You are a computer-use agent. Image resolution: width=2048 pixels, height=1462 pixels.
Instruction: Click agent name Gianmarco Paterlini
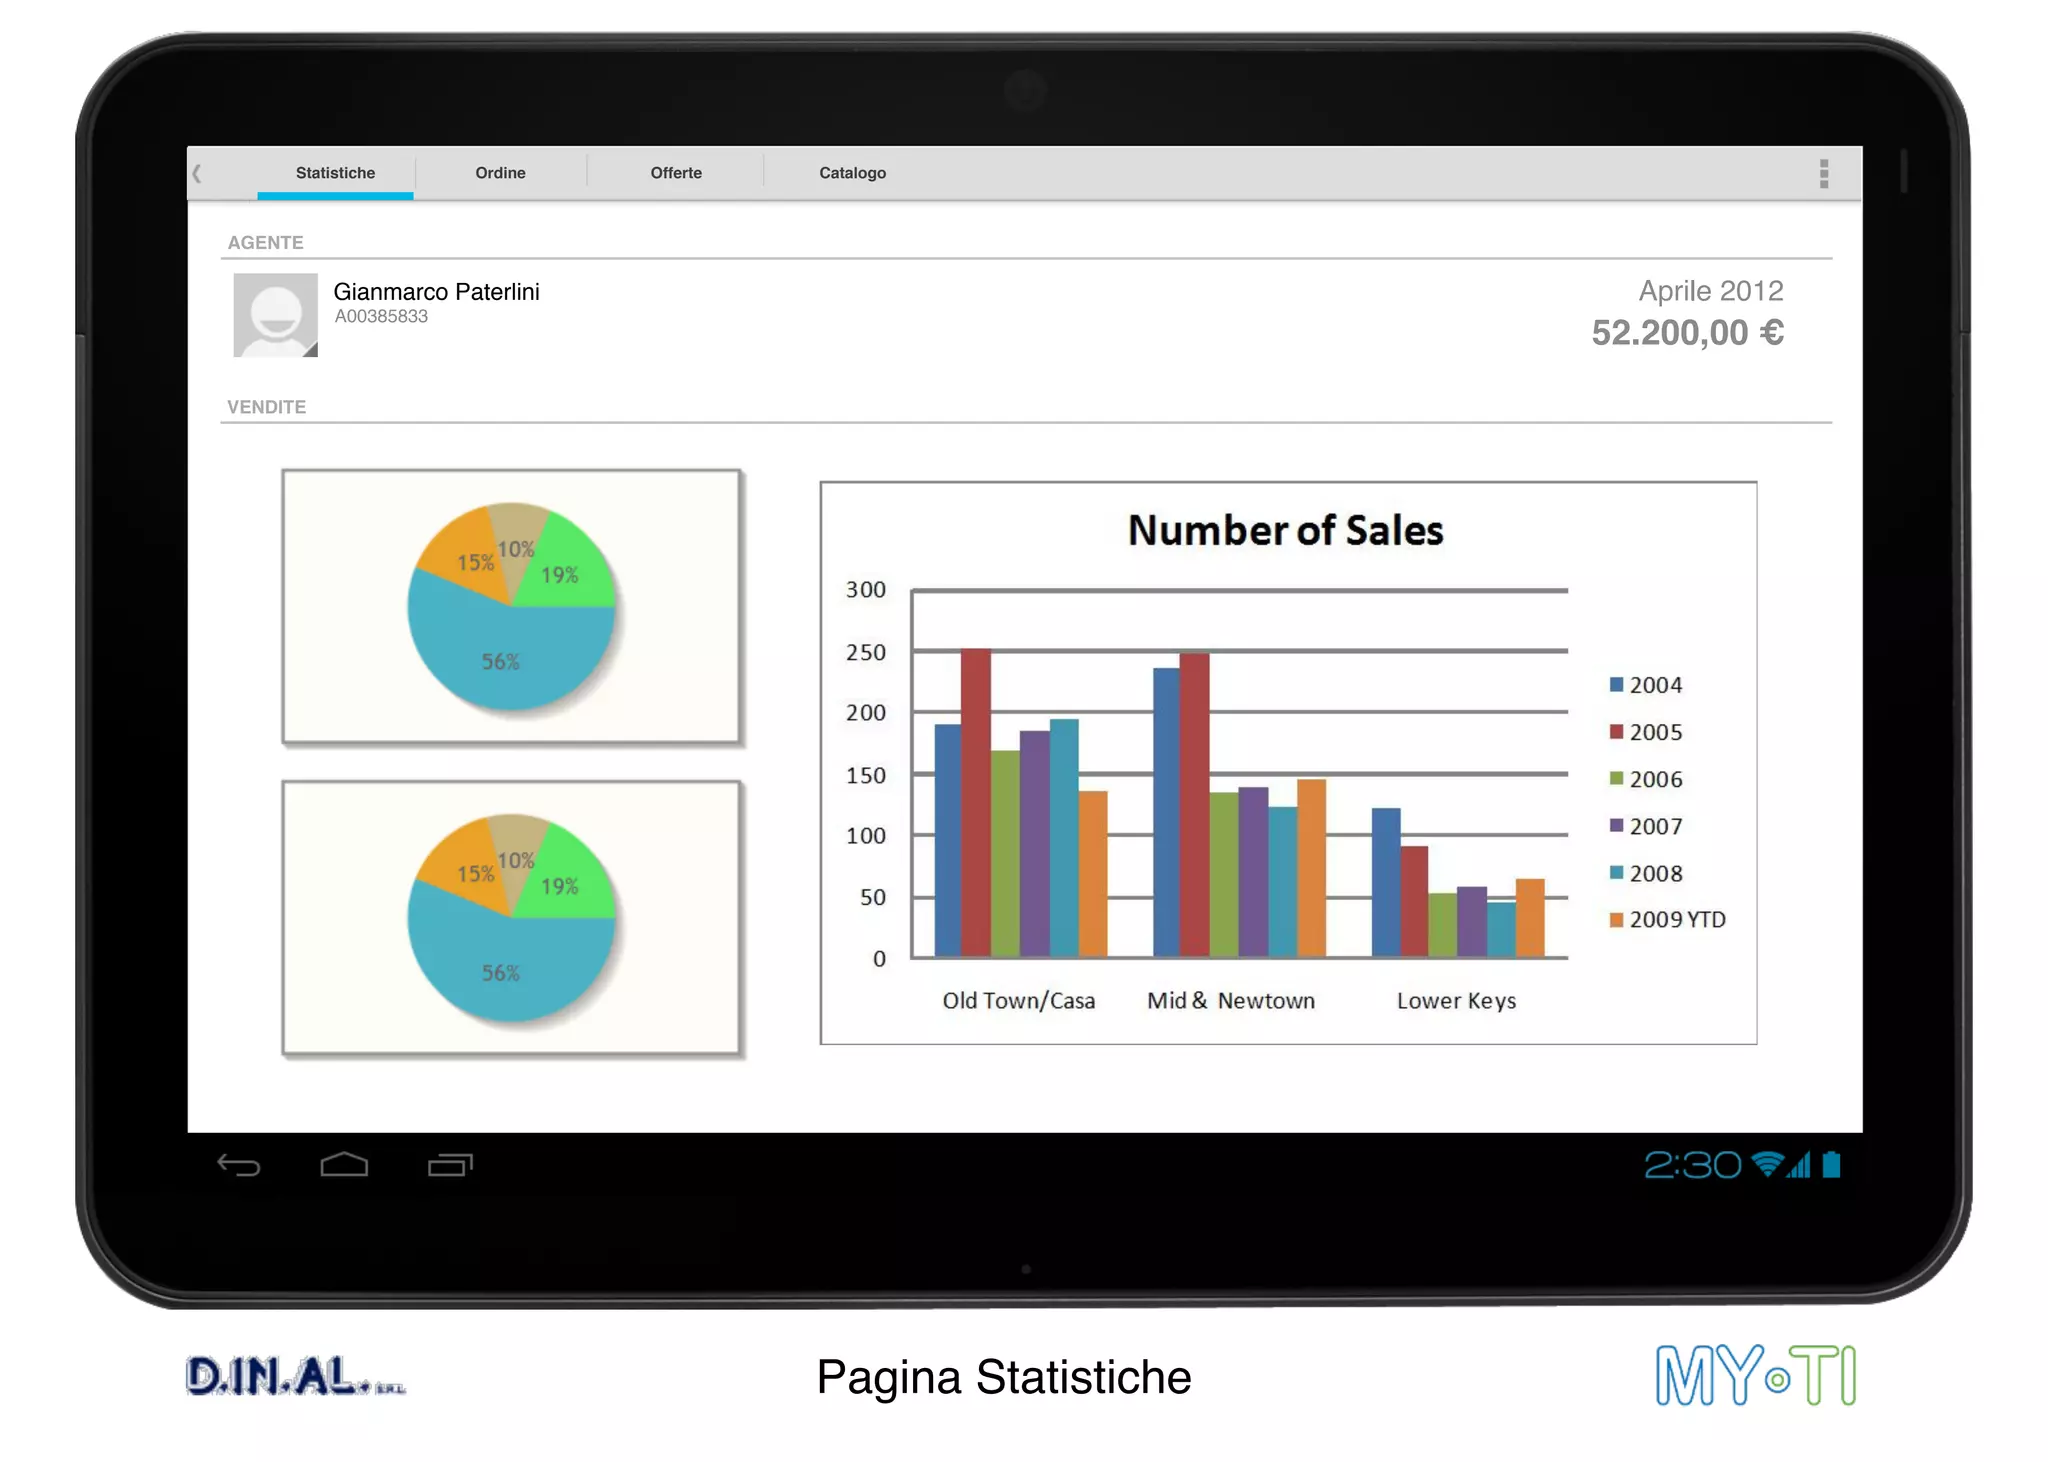pyautogui.click(x=436, y=292)
